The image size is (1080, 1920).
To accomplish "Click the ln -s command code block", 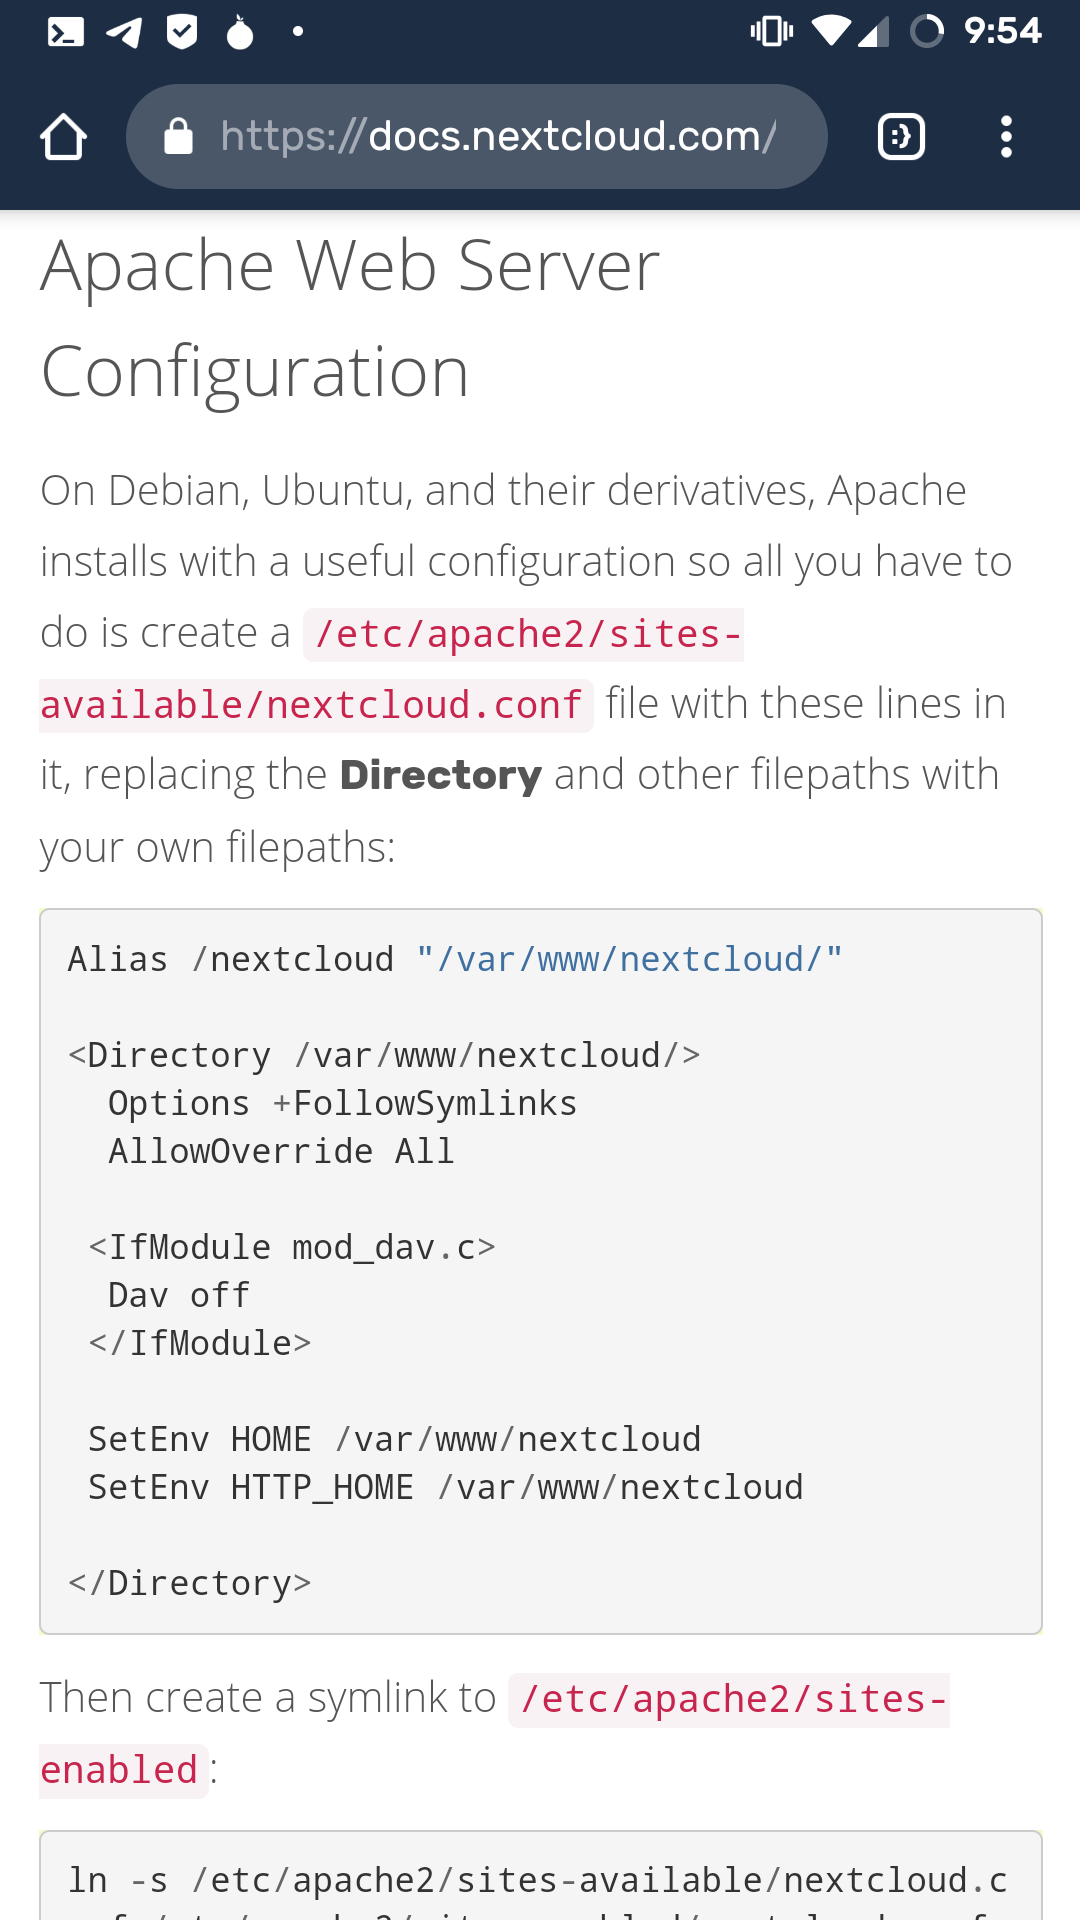I will pos(540,1882).
